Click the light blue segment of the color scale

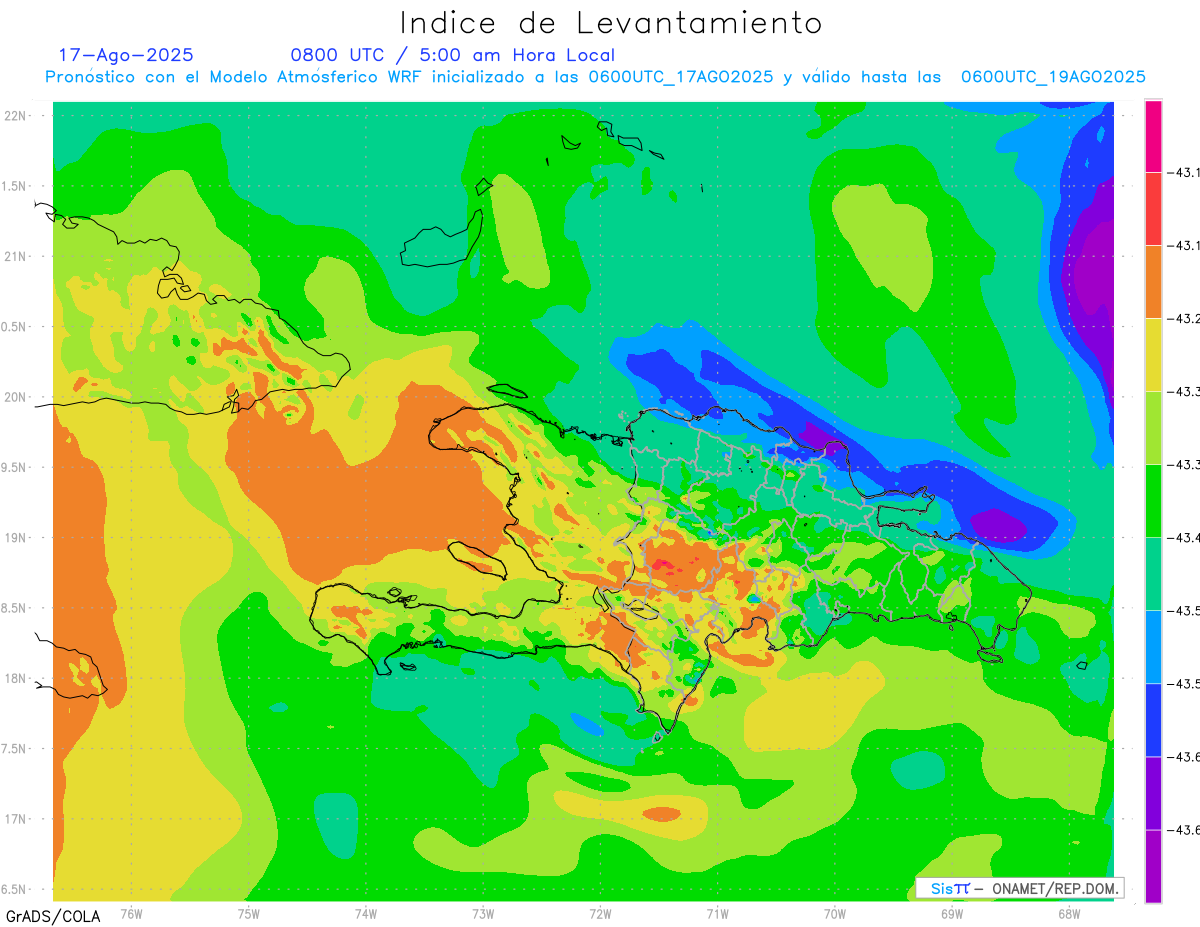point(1153,647)
